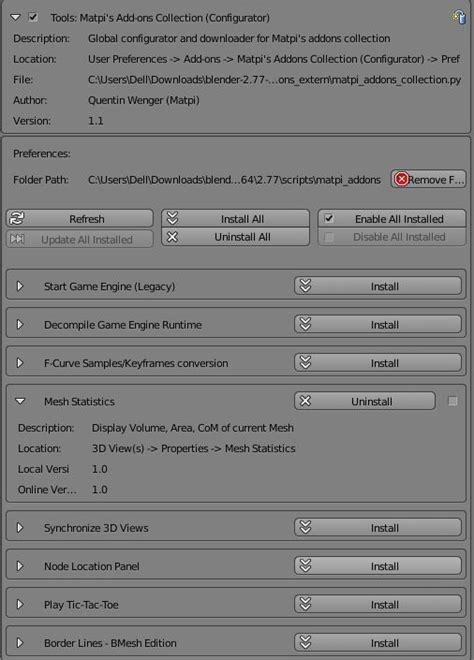Expand the Decompile Game Engine Runtime entry
Screen dimensions: 474x660
(x=20, y=325)
